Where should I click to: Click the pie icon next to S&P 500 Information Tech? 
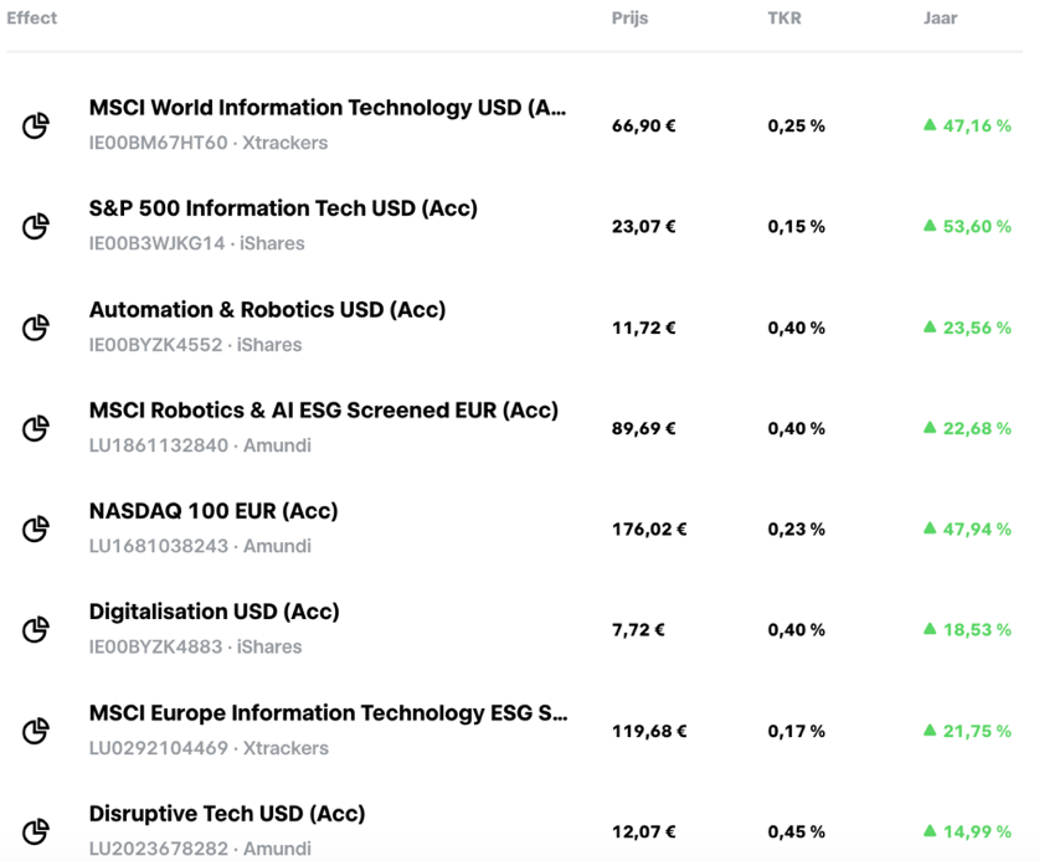(36, 226)
